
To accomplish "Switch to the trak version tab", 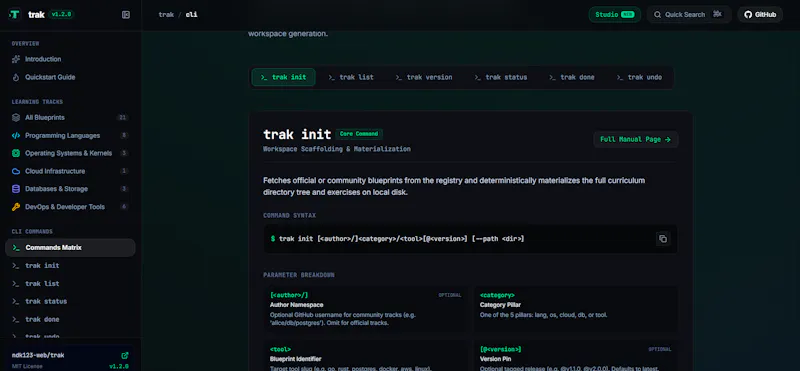I will 424,78.
